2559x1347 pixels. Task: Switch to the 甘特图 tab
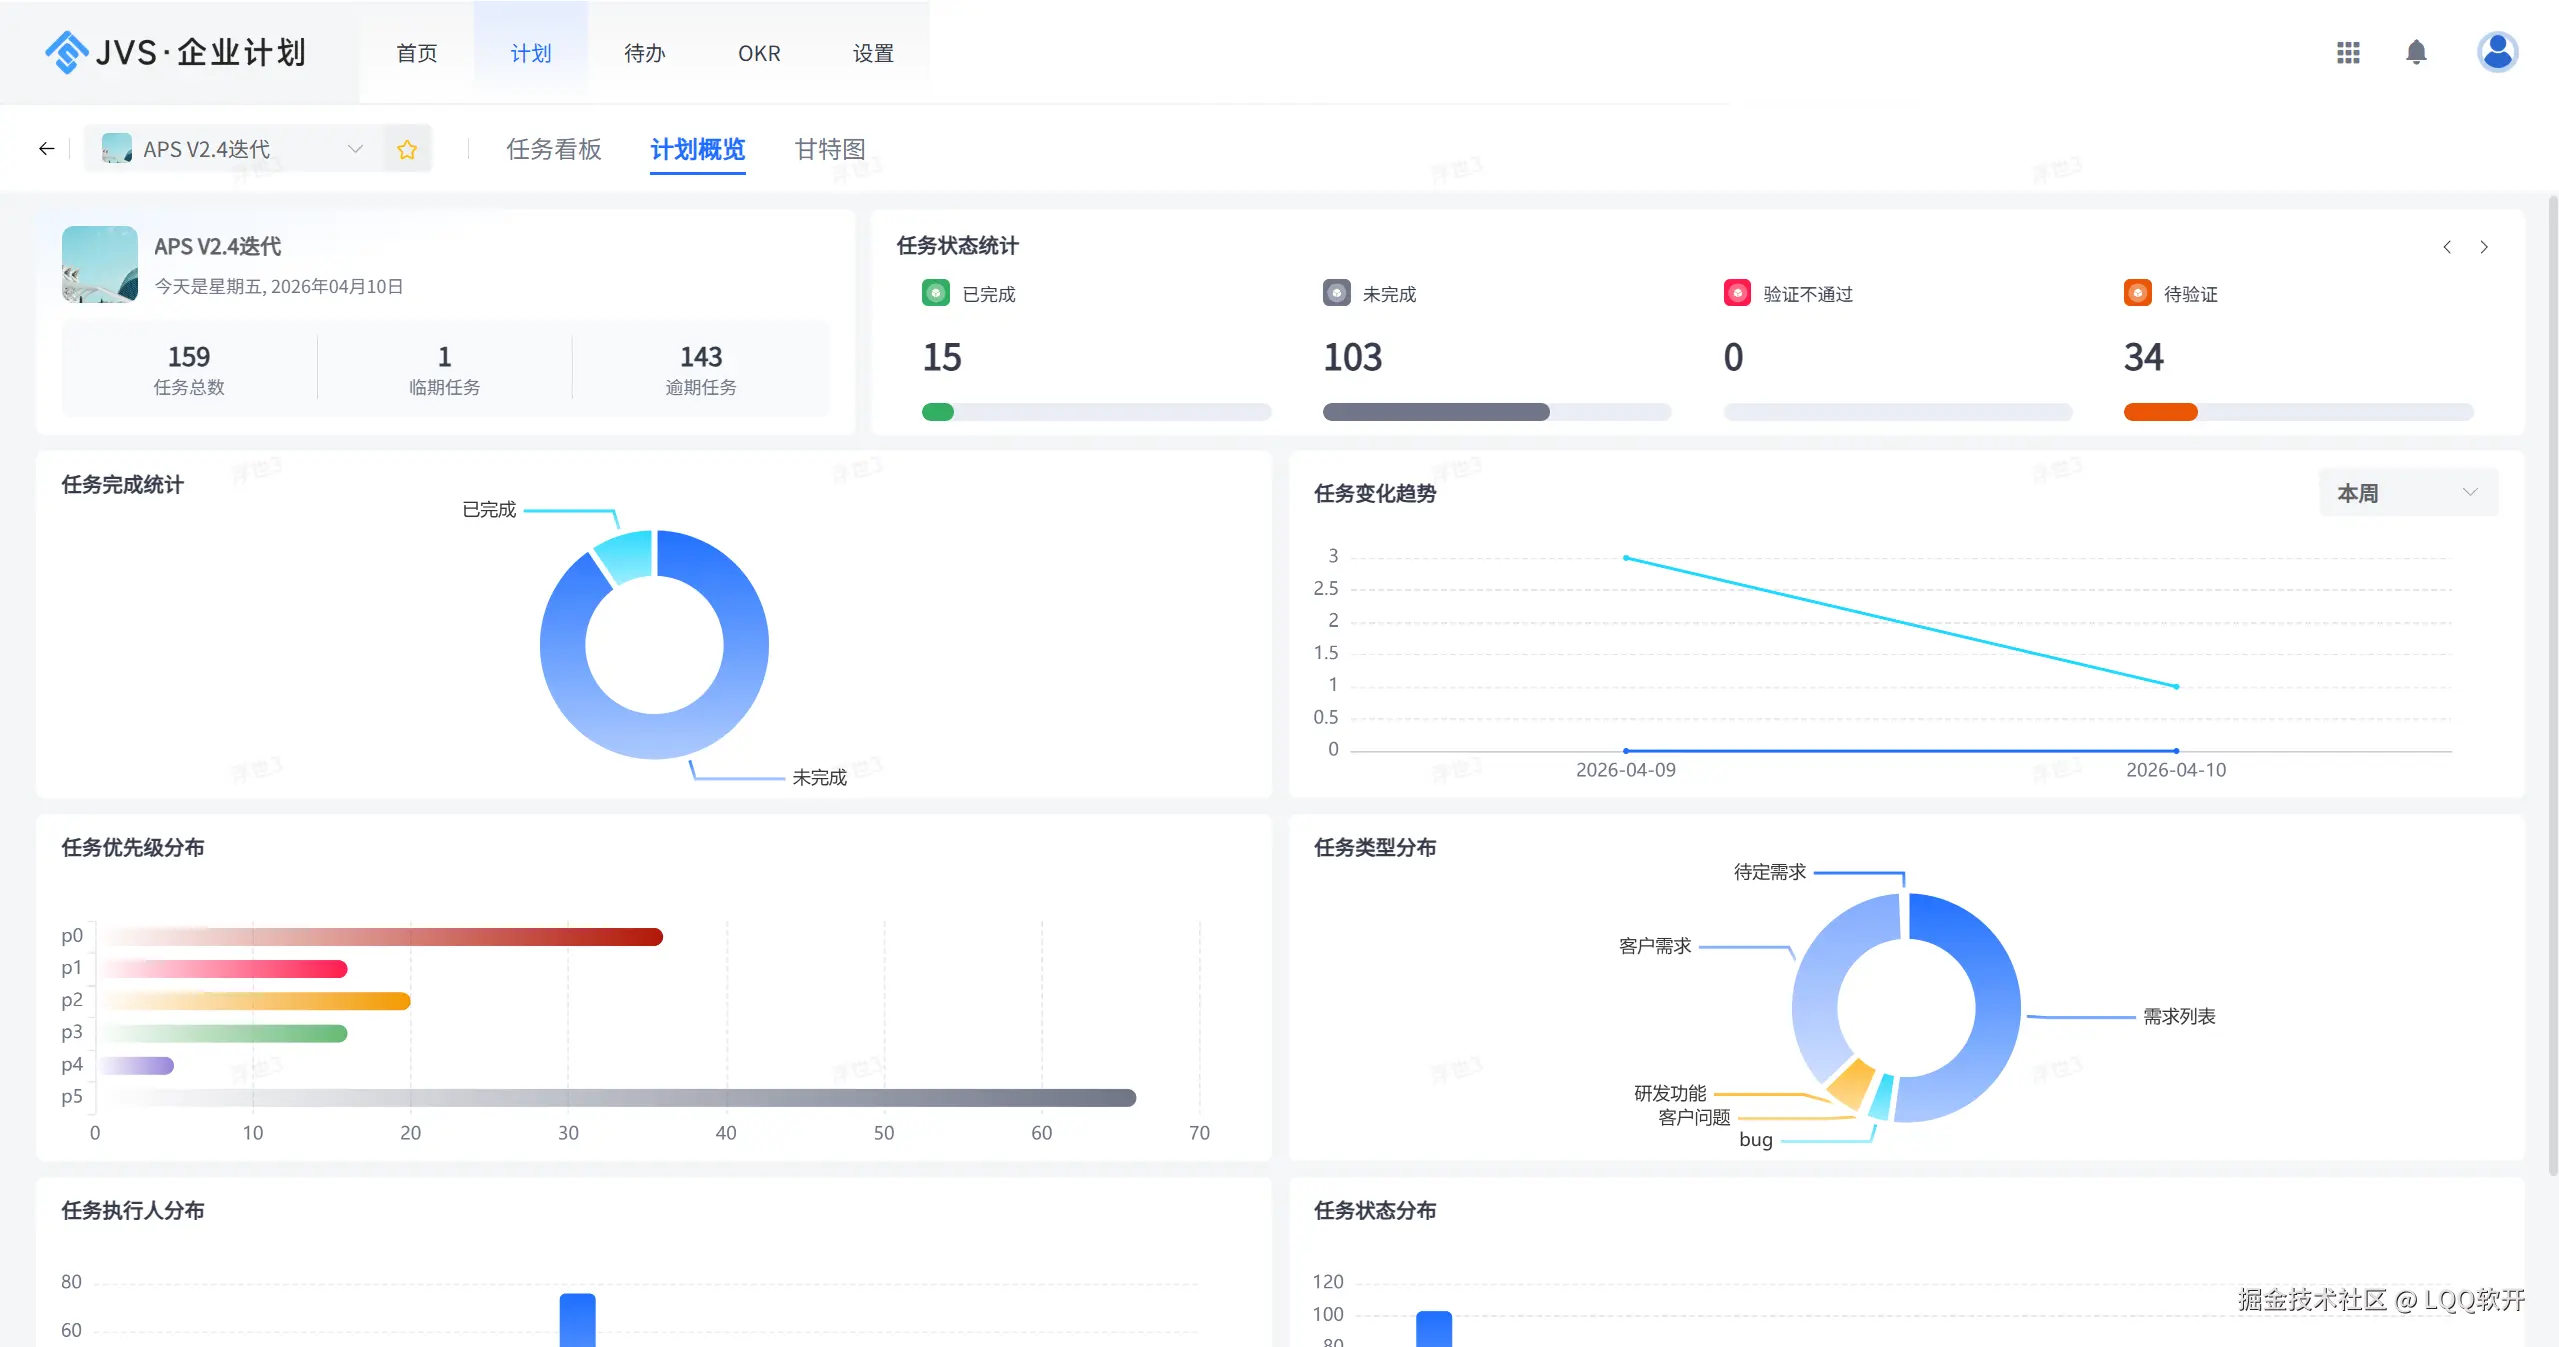(x=829, y=150)
